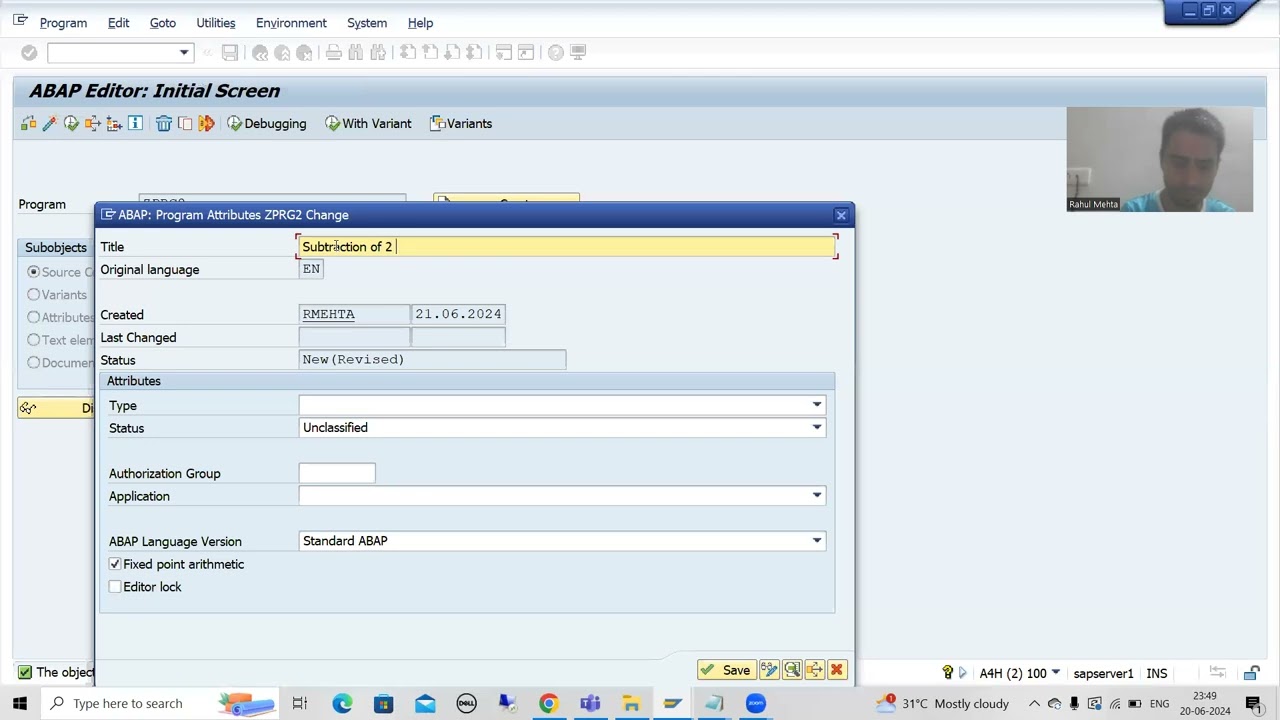Open File Explorer from the taskbar
Viewport: 1280px width, 720px height.
pyautogui.click(x=631, y=703)
